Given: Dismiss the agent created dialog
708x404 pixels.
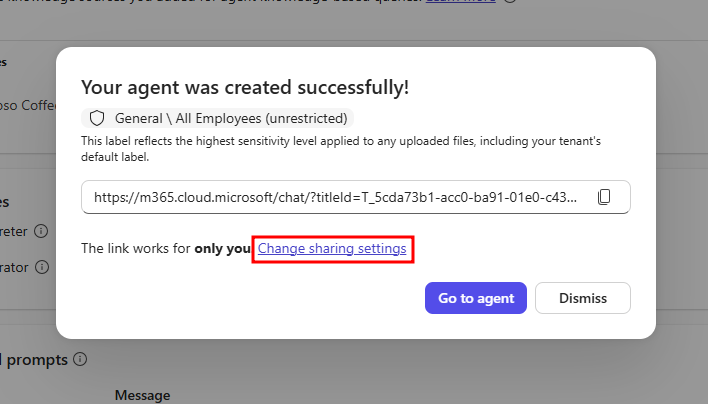Looking at the screenshot, I should click(x=583, y=298).
